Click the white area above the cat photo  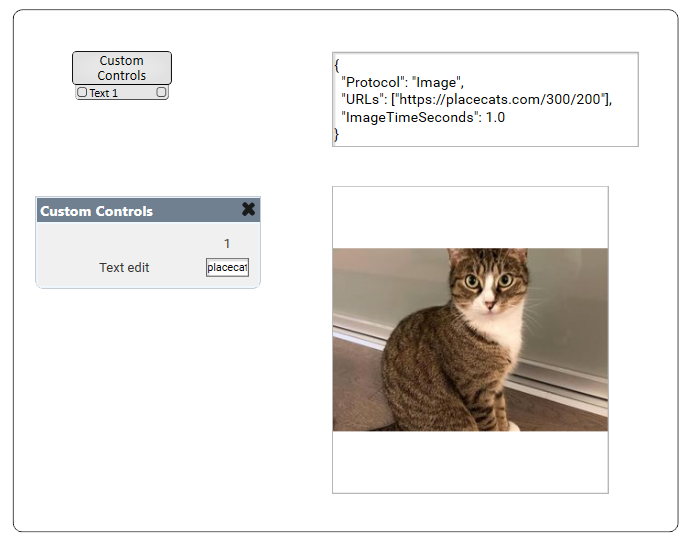[470, 217]
